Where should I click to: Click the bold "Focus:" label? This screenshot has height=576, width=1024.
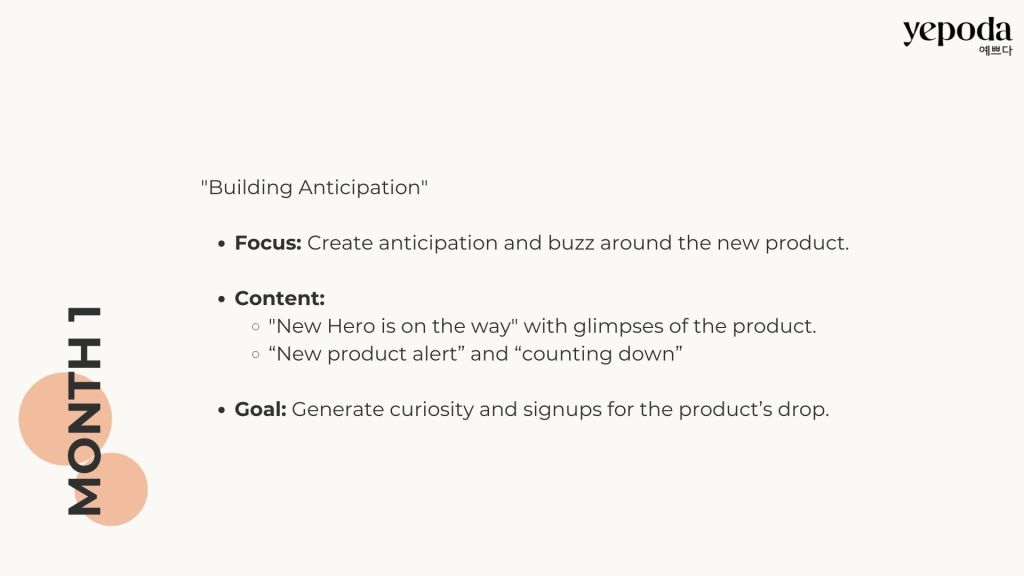(267, 243)
